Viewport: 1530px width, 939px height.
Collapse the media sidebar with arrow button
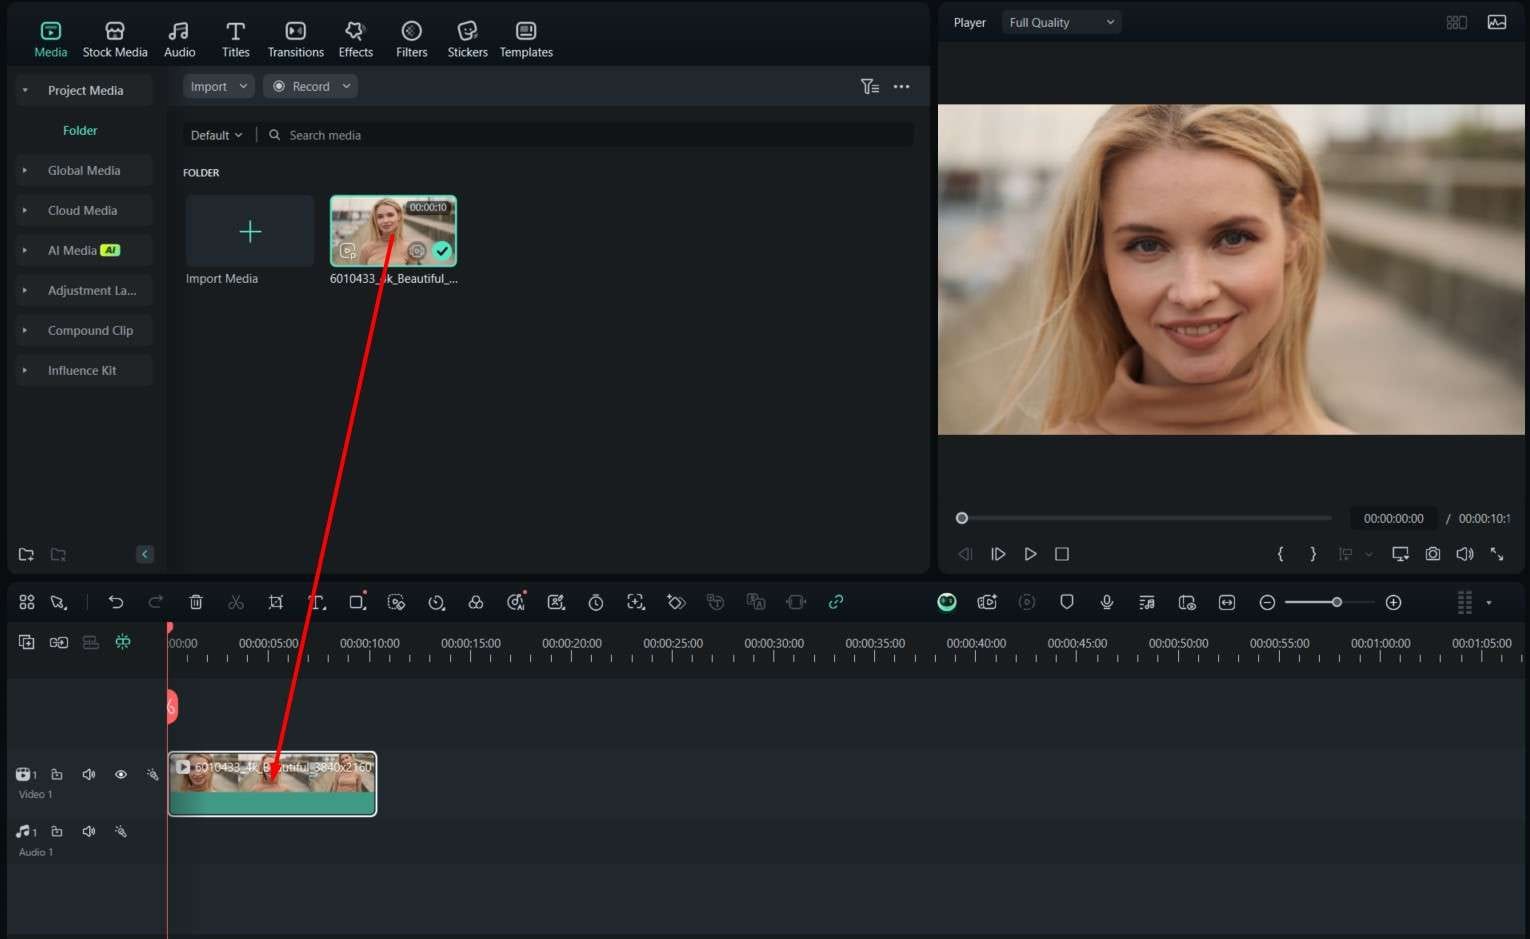pos(145,554)
